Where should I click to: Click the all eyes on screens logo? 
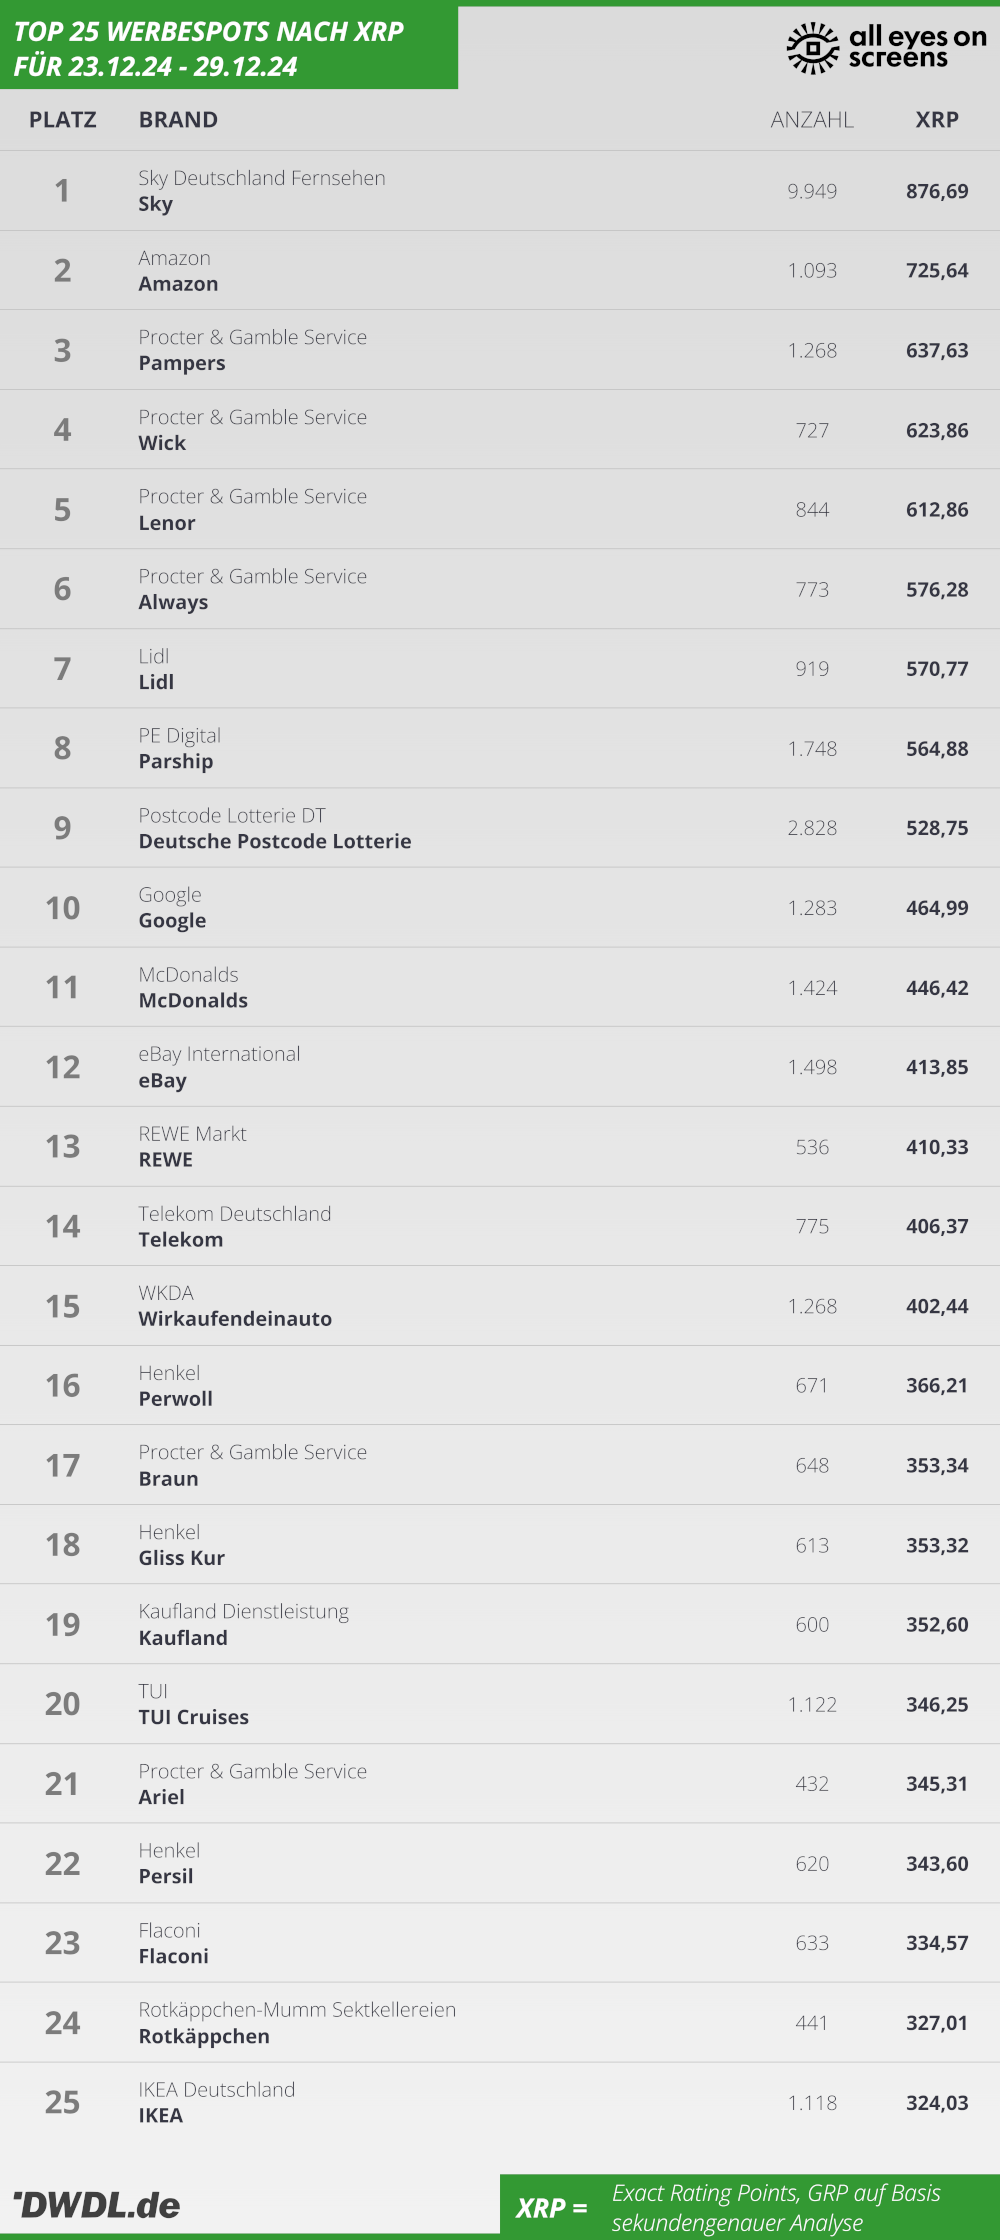click(887, 47)
